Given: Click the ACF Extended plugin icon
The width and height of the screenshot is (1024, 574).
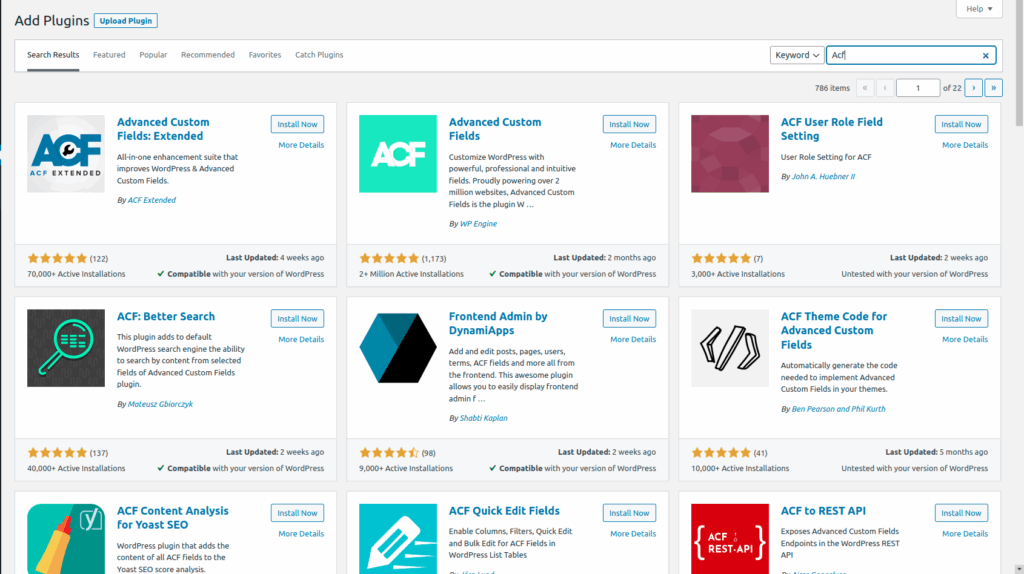Looking at the screenshot, I should pos(65,154).
